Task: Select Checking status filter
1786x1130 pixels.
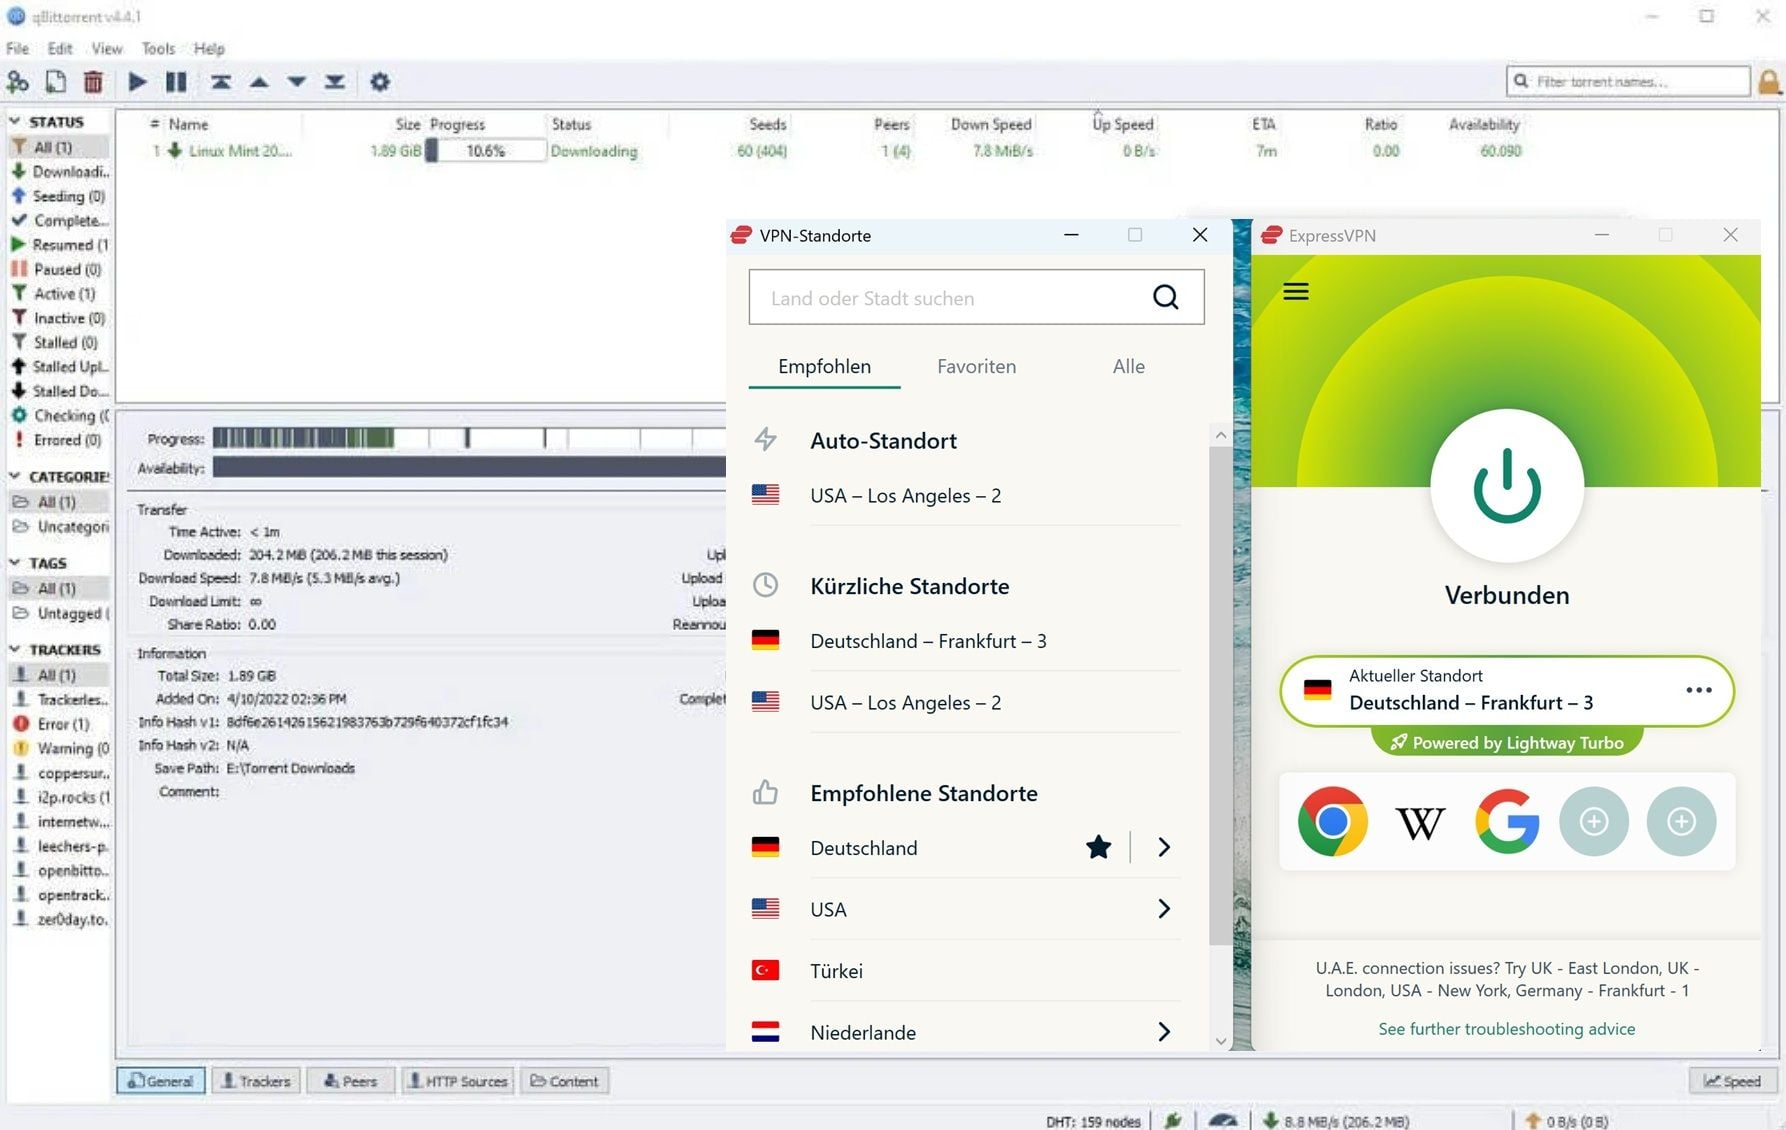Action: click(60, 416)
